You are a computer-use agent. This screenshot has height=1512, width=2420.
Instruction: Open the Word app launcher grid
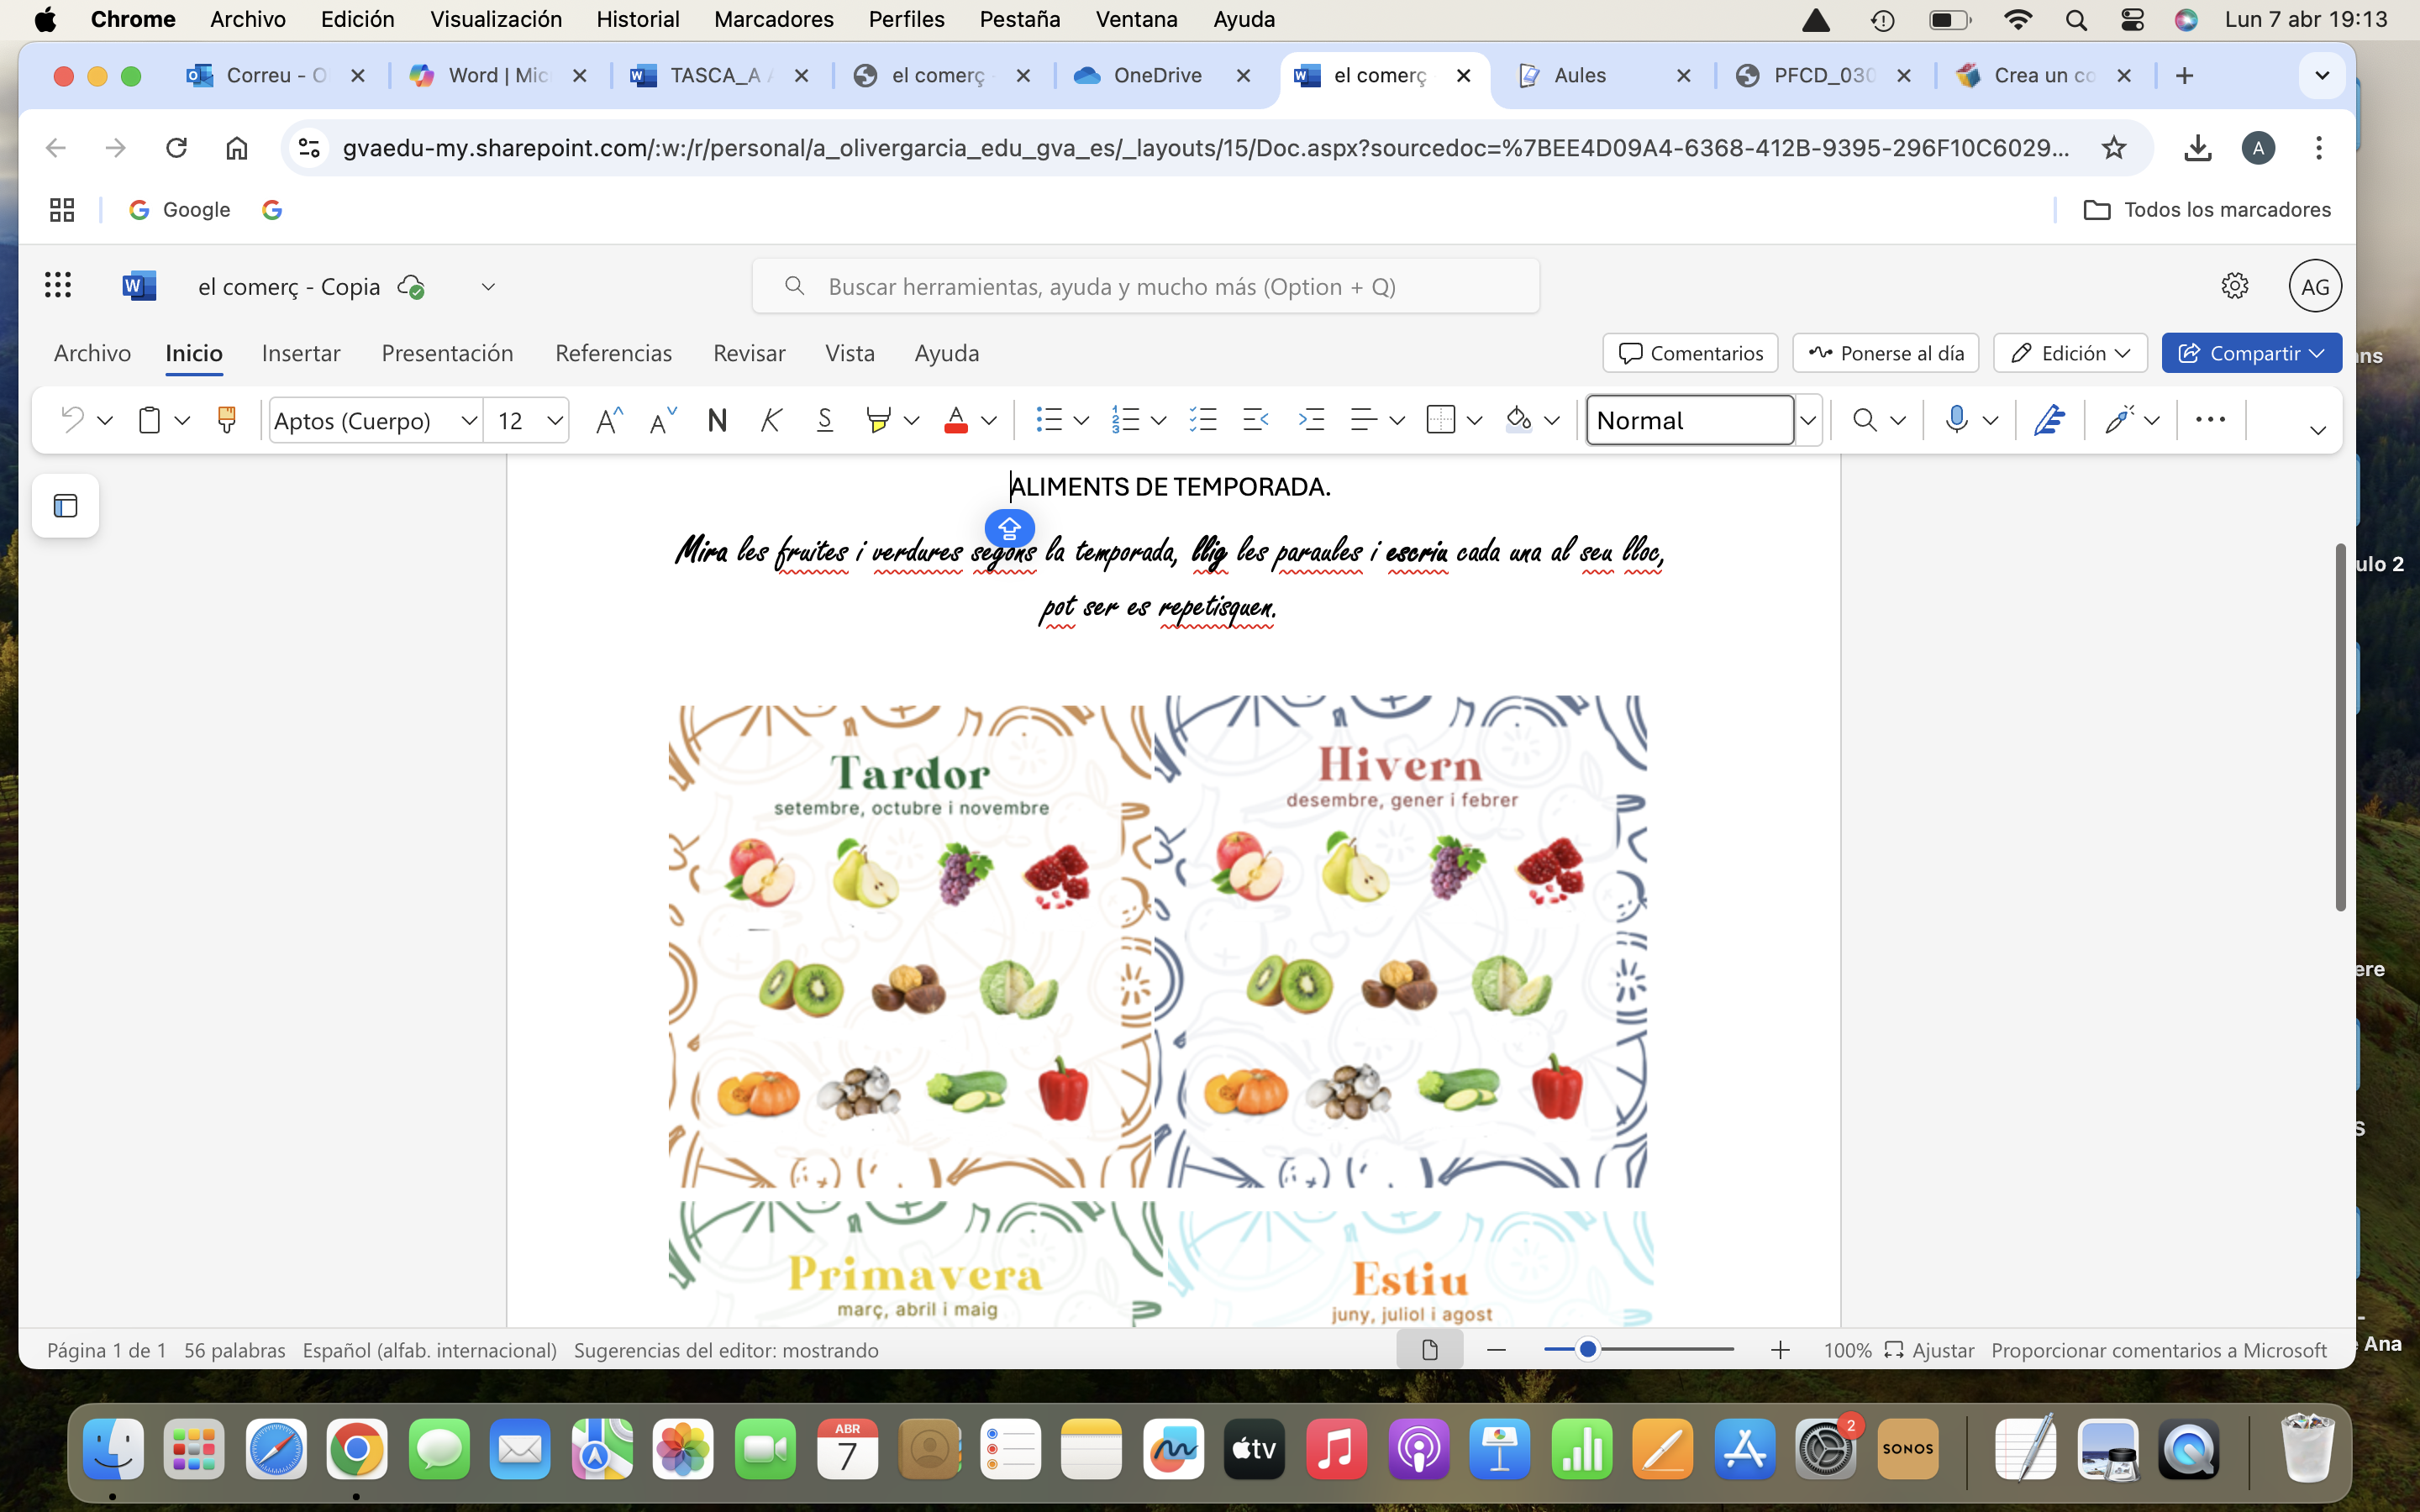click(x=58, y=286)
